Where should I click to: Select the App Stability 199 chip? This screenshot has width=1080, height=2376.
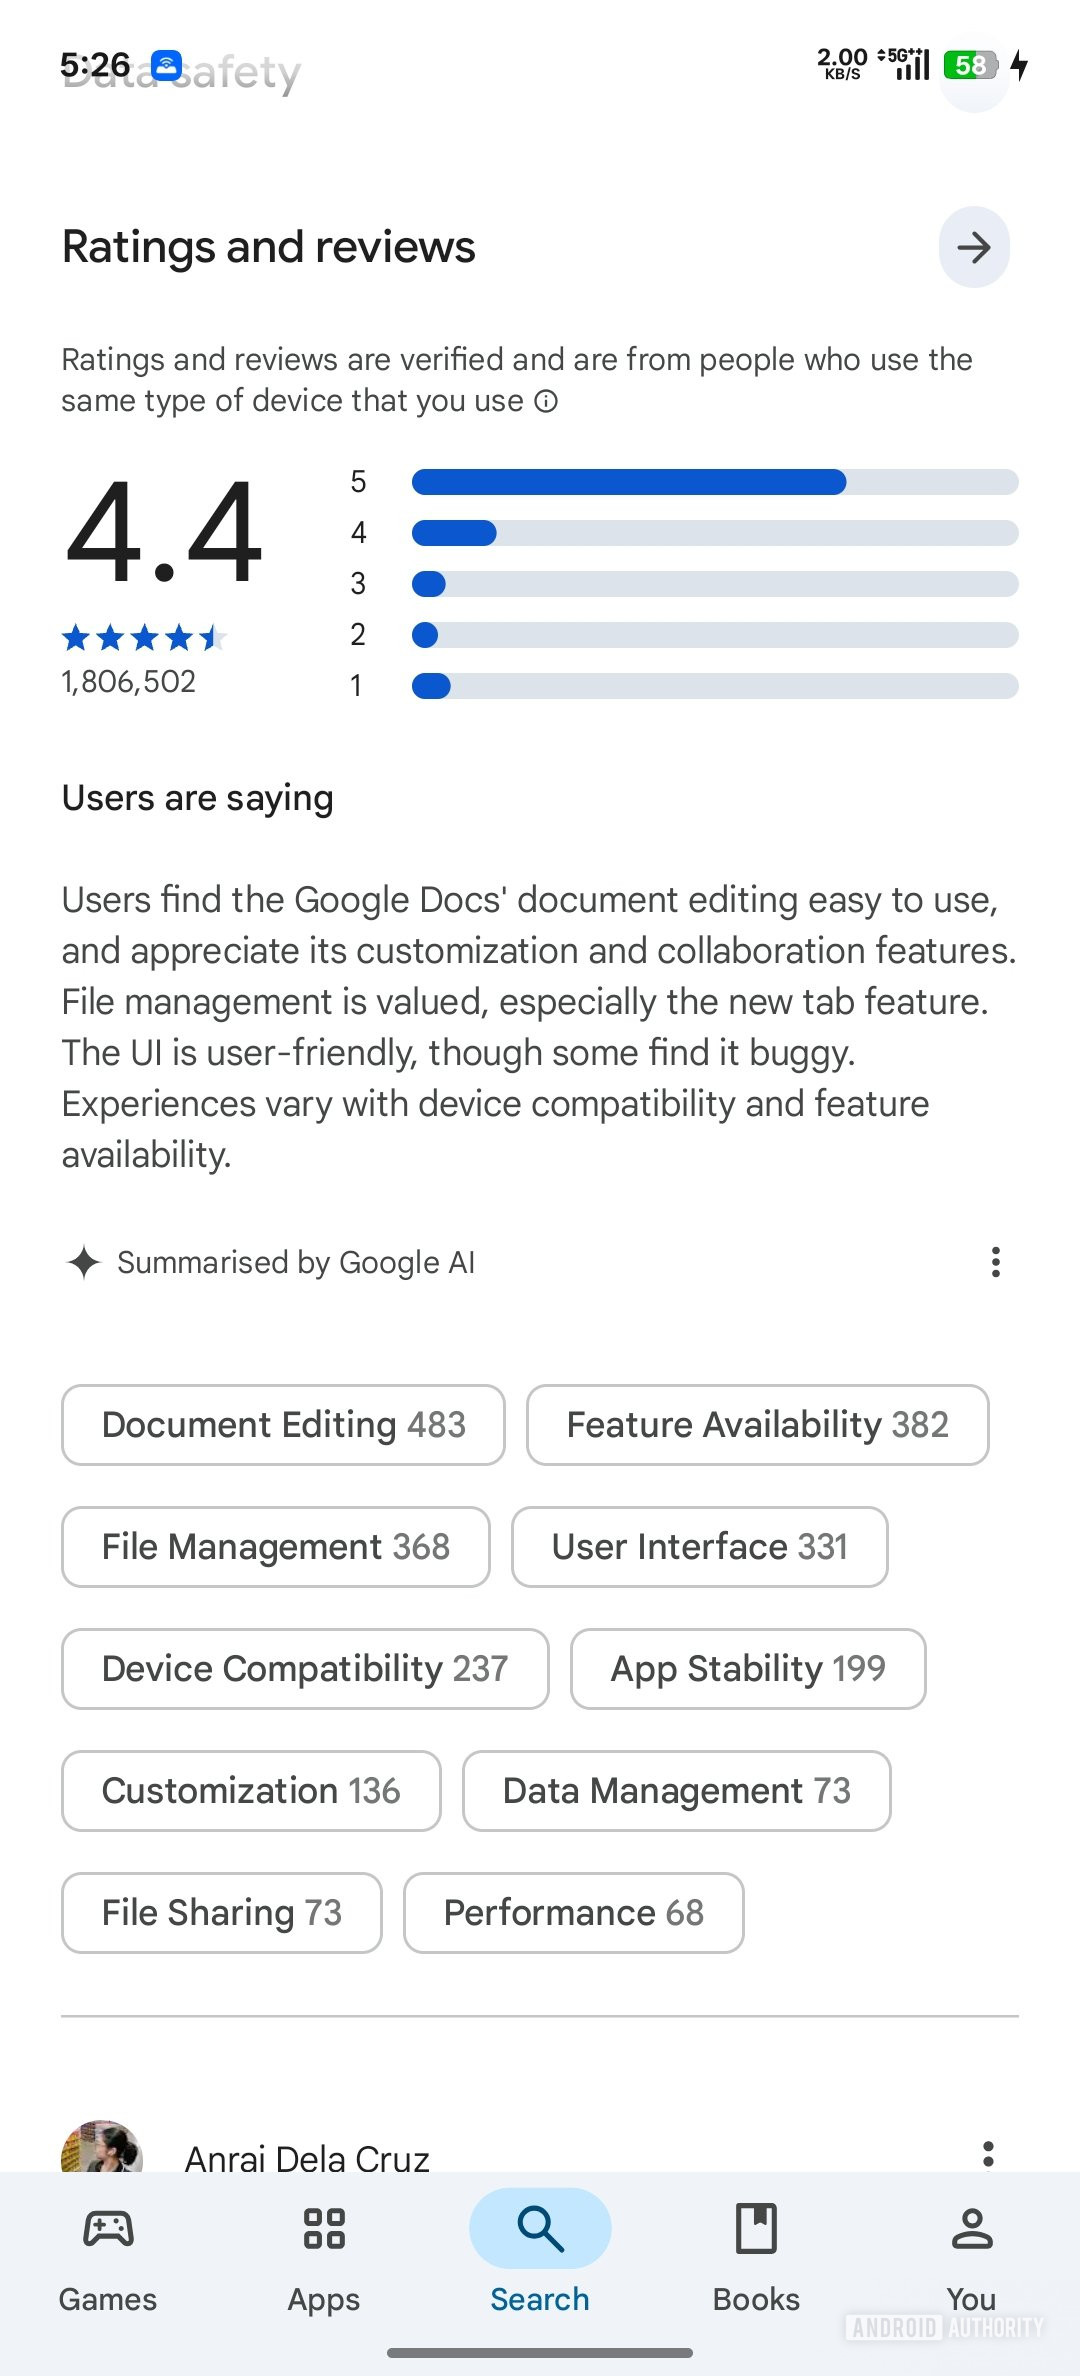(747, 1668)
